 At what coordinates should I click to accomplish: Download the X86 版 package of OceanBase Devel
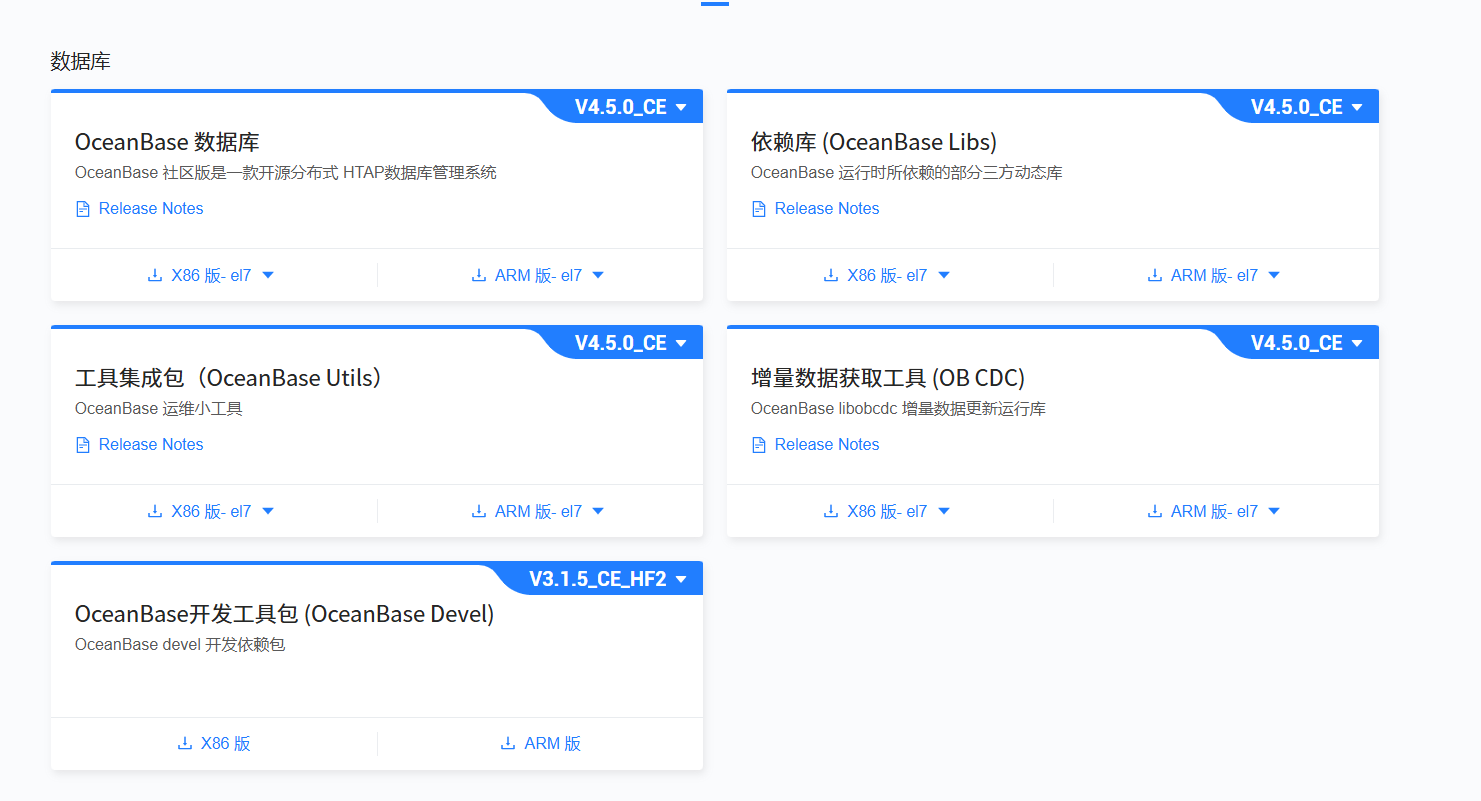(213, 743)
